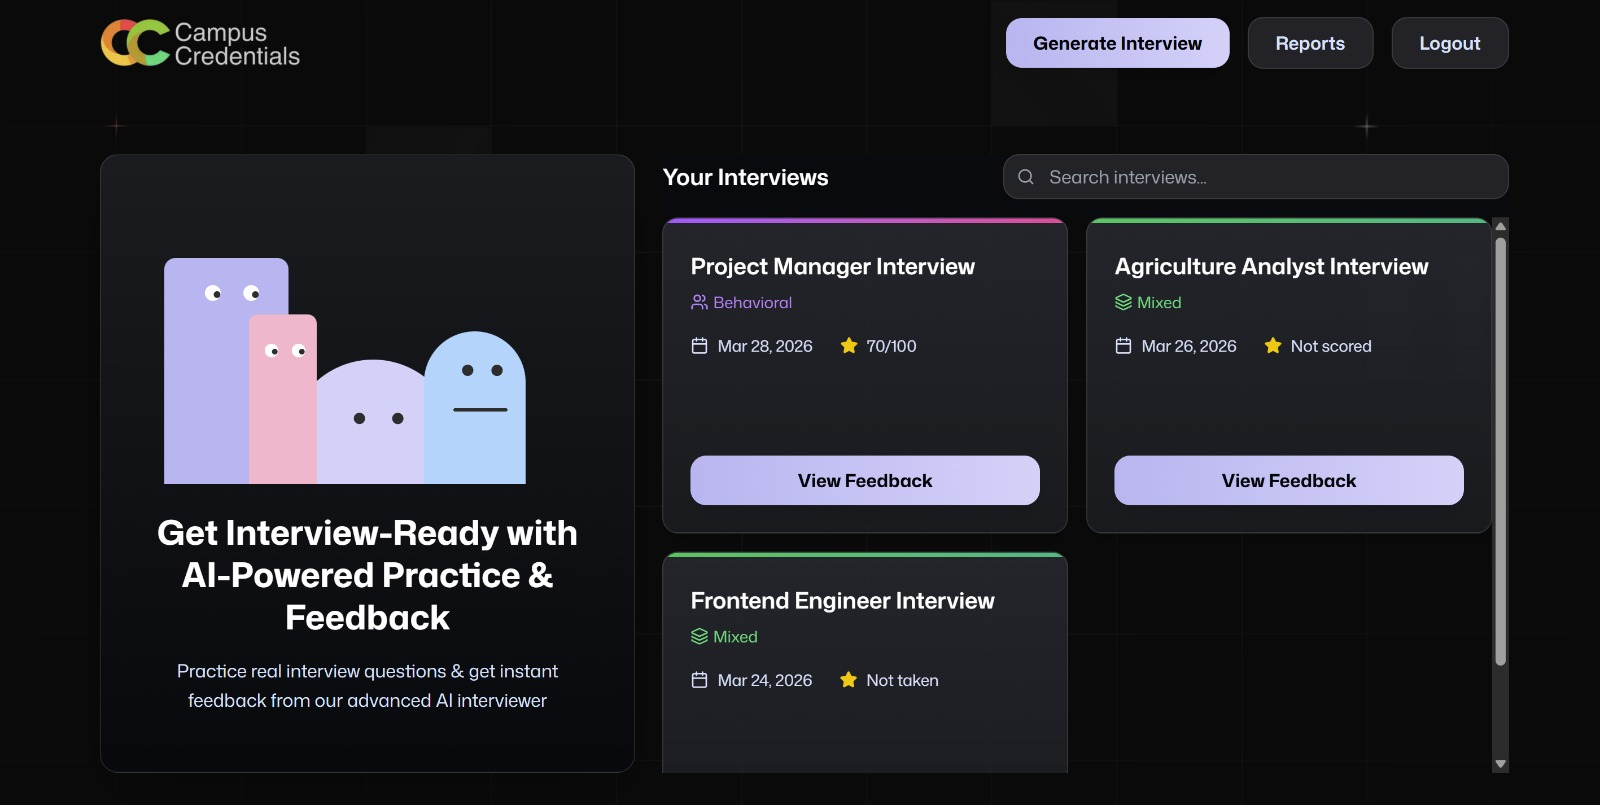Click calendar icon on Agriculture Analyst card
Image resolution: width=1600 pixels, height=805 pixels.
1123,346
